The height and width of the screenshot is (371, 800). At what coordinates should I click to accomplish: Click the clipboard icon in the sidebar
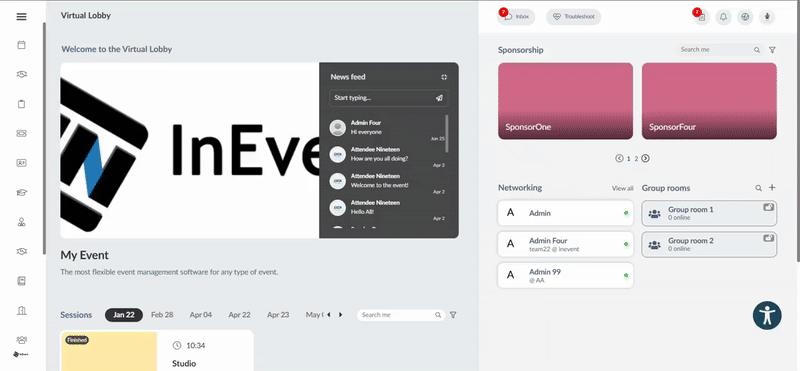tap(21, 104)
